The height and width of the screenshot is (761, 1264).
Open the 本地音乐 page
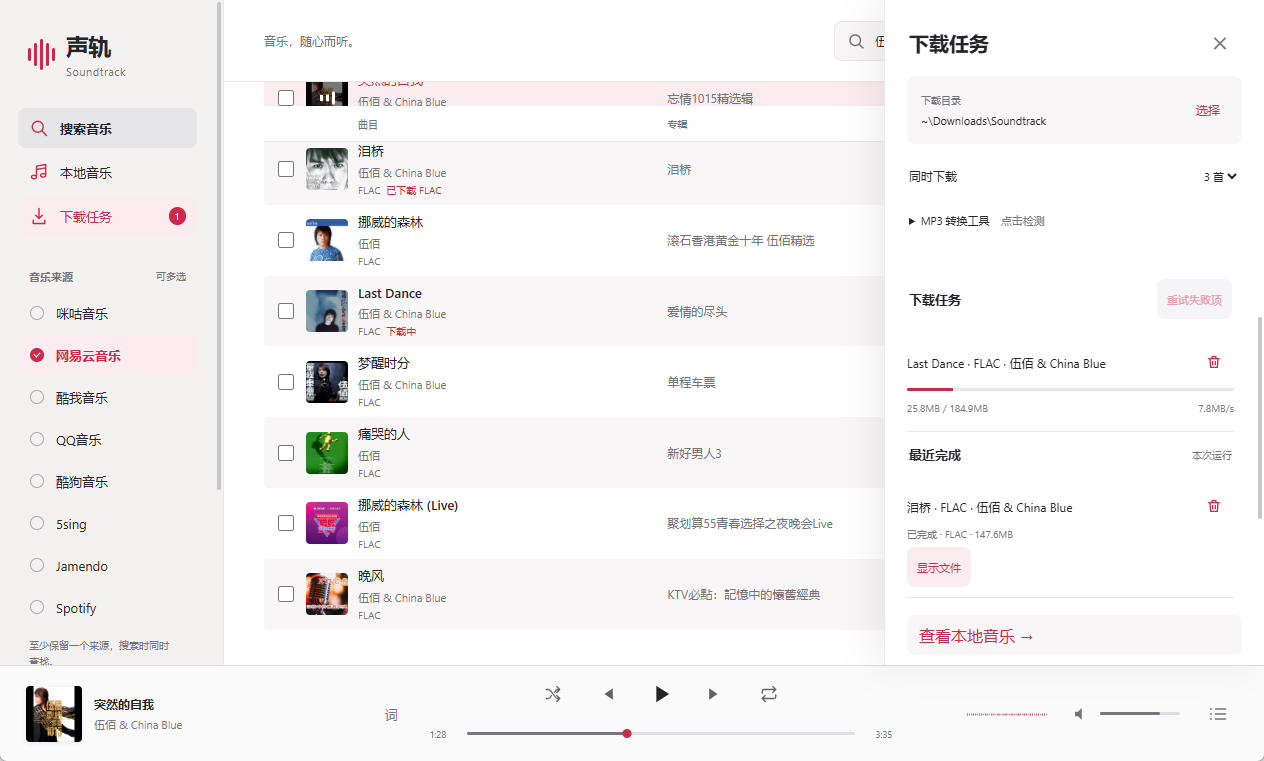click(x=107, y=172)
